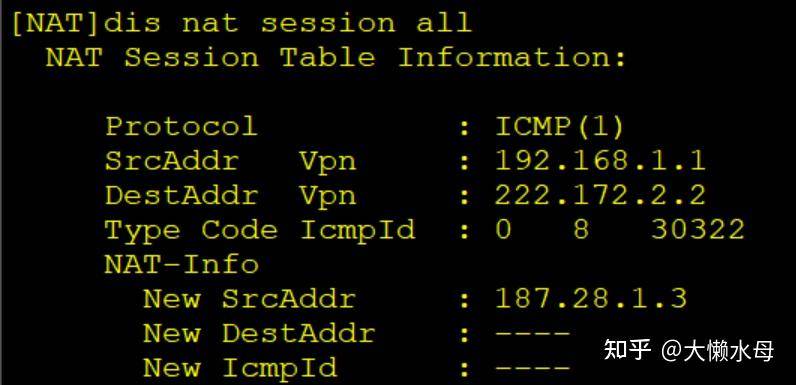Click the Type Code IcmpId label
This screenshot has width=796, height=385.
click(260, 231)
